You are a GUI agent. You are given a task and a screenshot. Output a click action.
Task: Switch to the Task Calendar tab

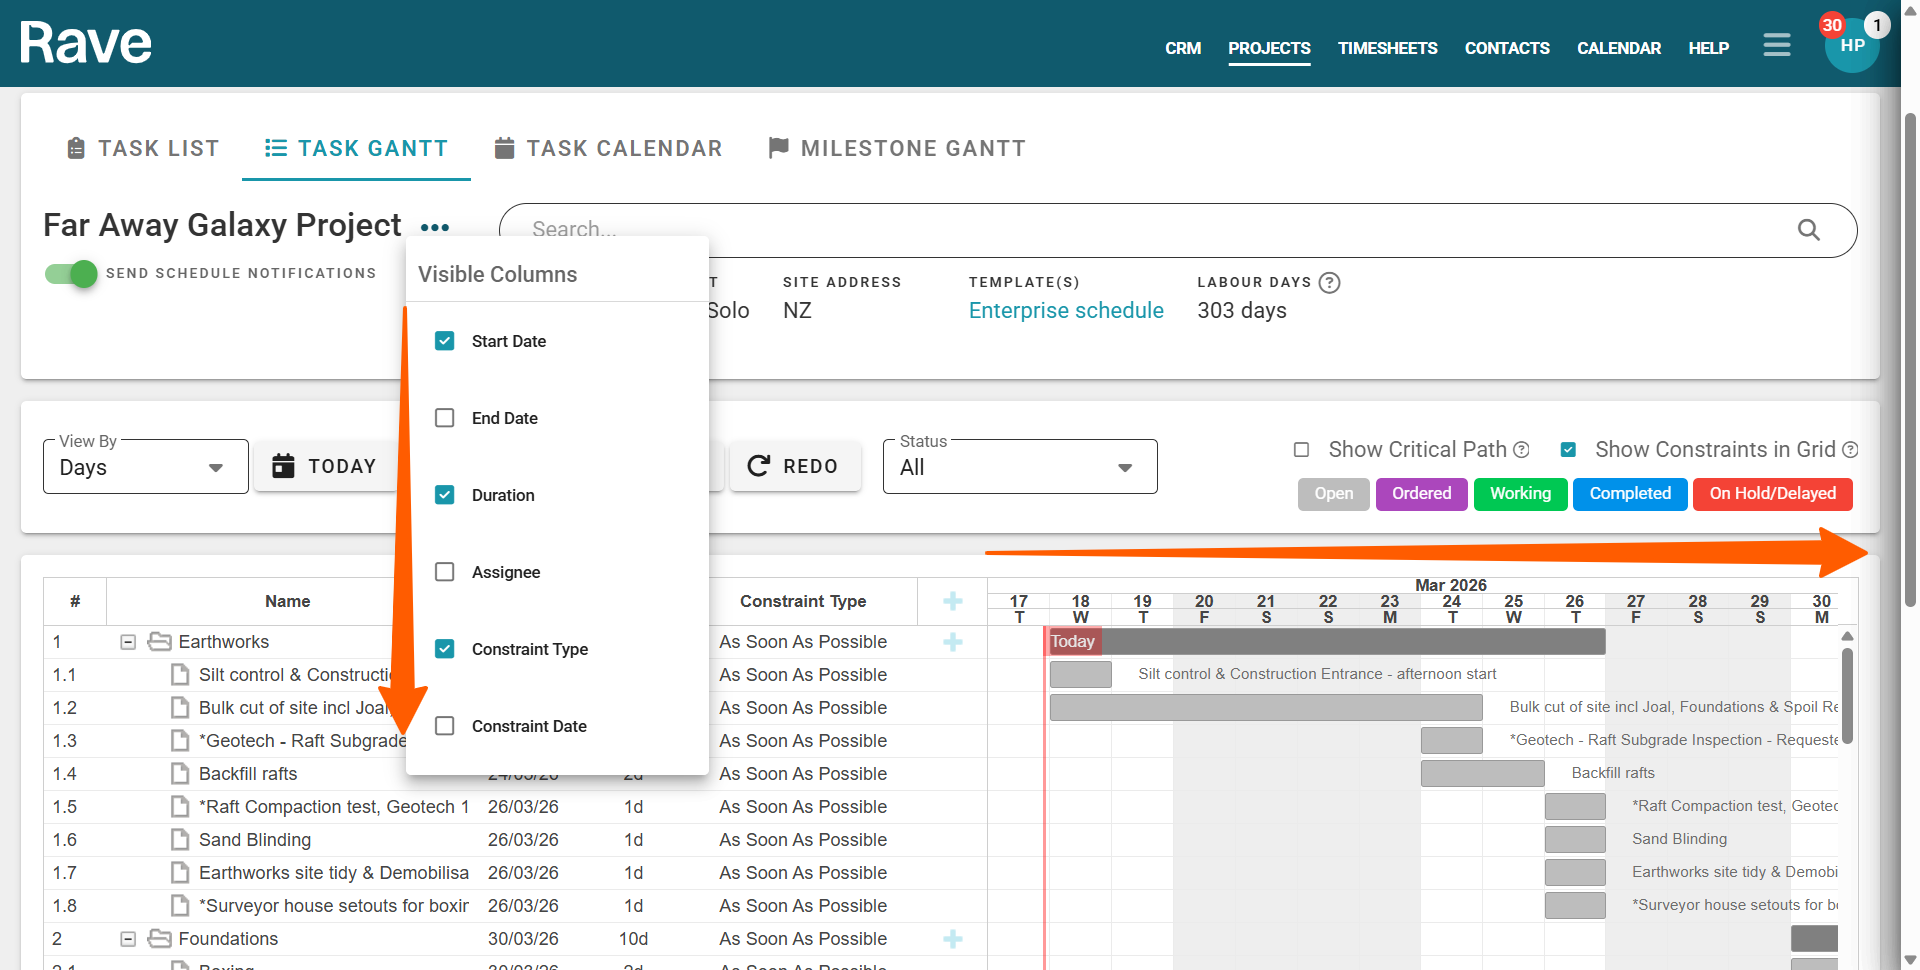[x=608, y=149]
